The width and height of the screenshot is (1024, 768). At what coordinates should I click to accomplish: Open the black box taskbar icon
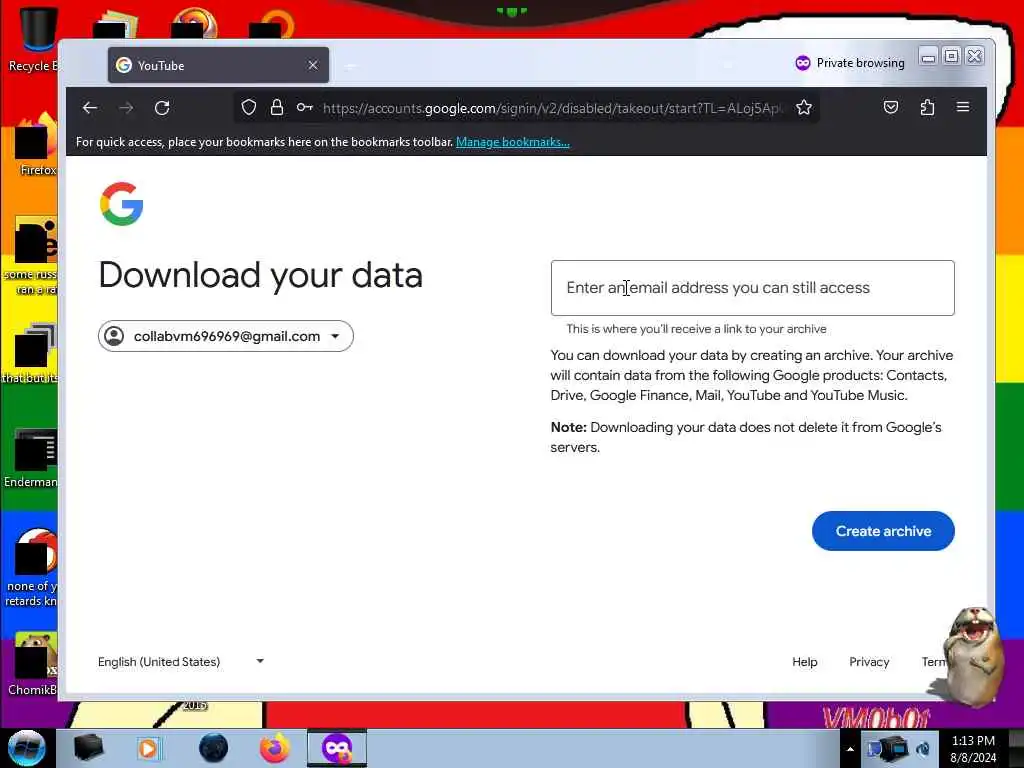88,748
